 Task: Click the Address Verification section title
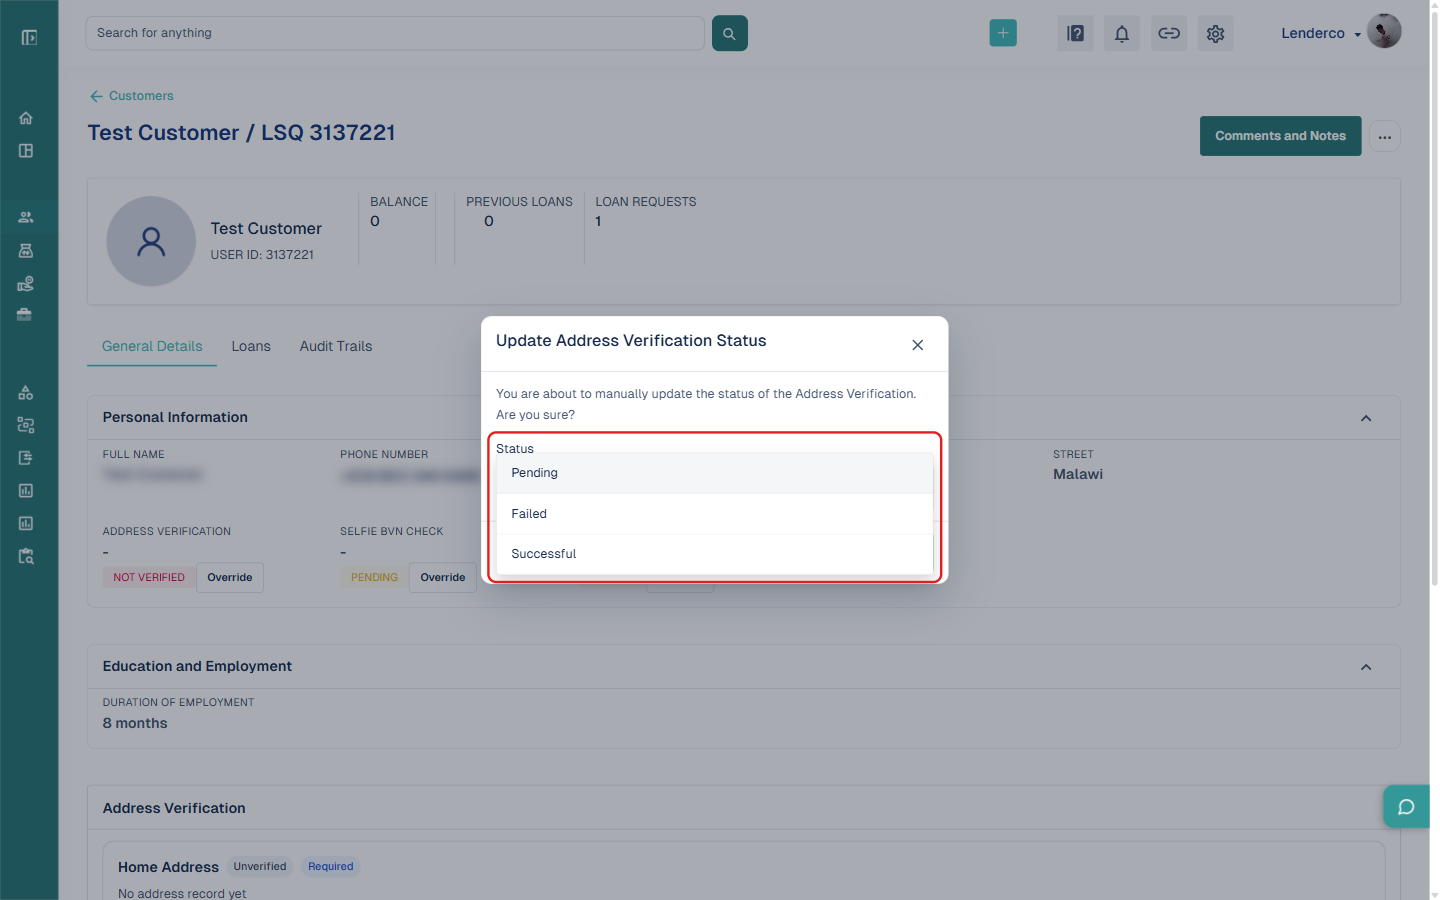(x=174, y=808)
